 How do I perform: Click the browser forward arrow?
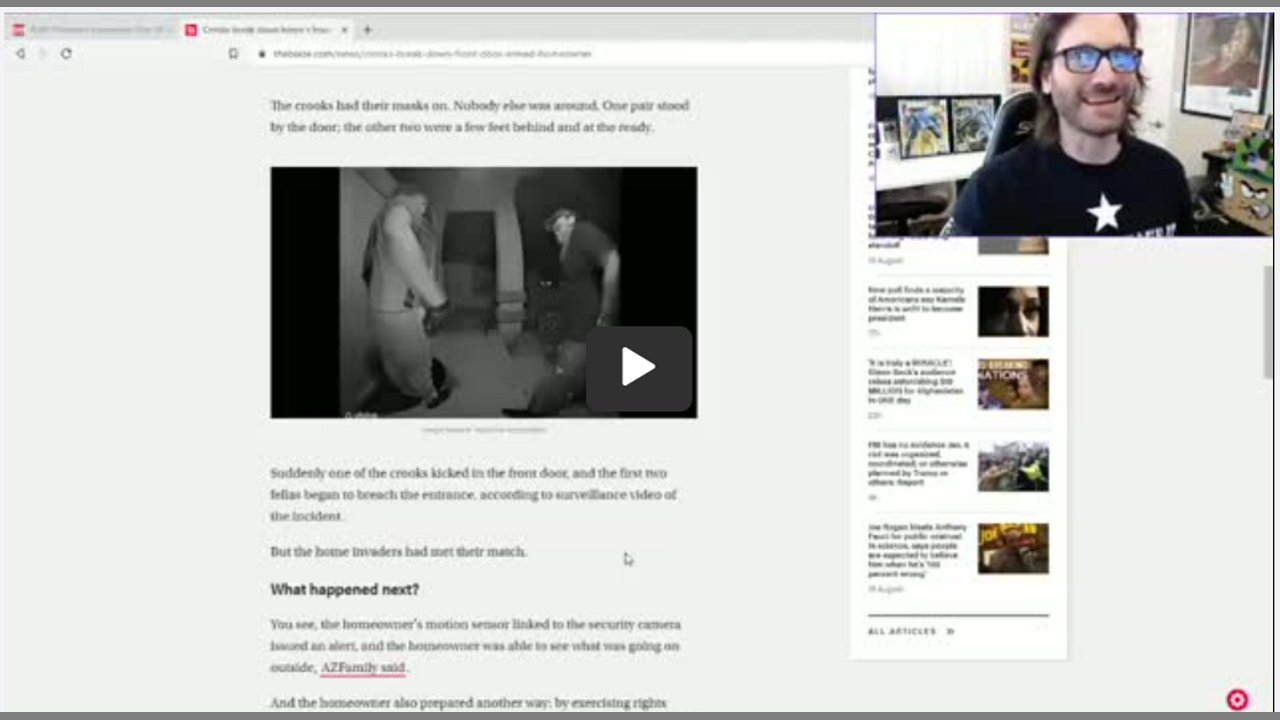43,54
